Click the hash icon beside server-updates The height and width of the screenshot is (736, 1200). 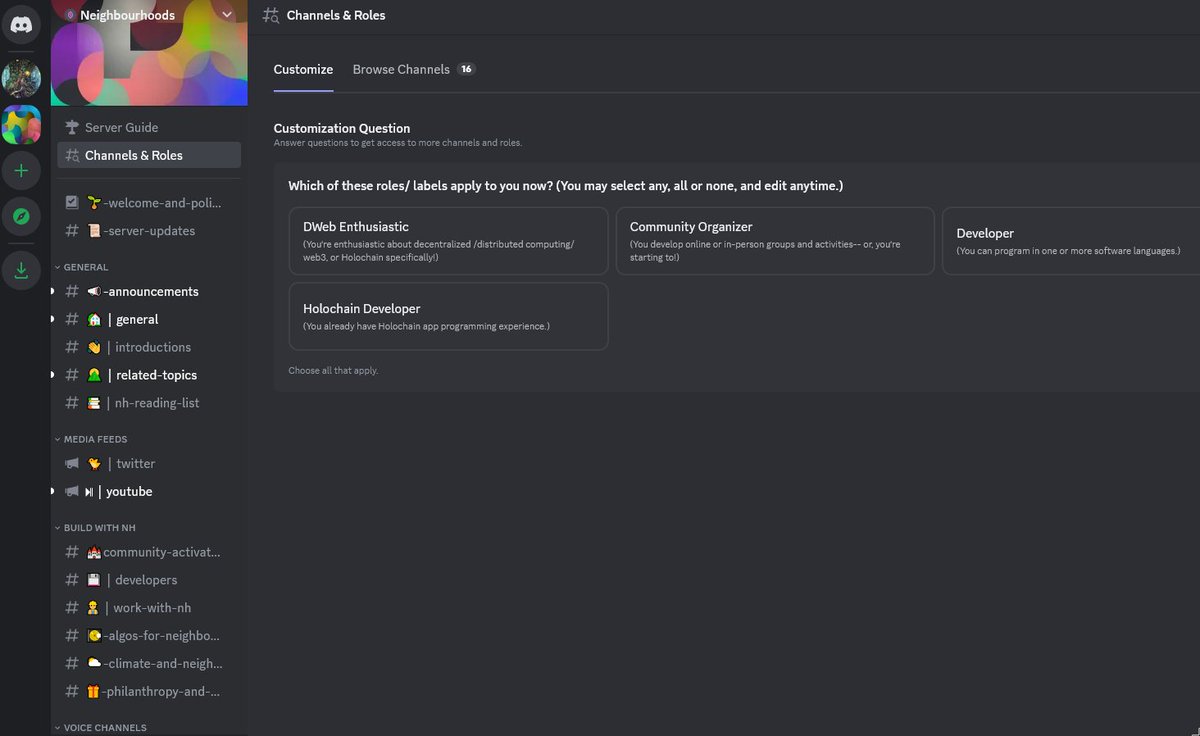[71, 231]
